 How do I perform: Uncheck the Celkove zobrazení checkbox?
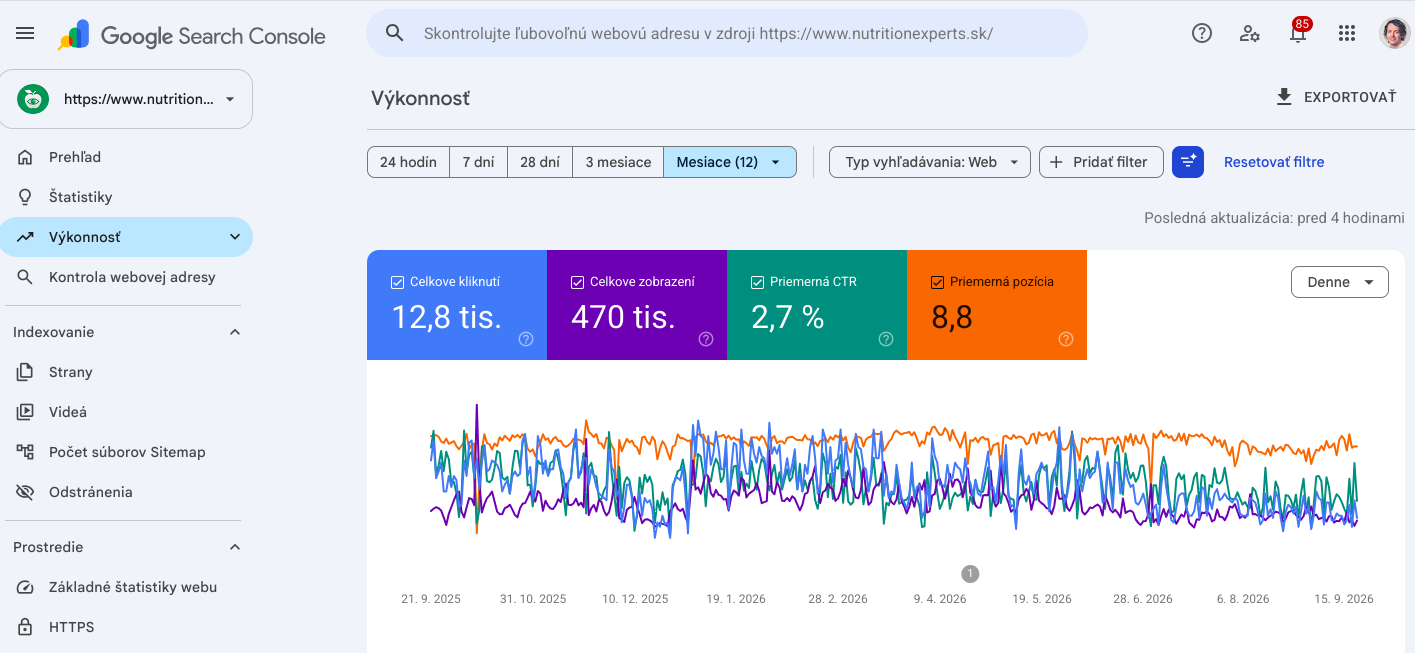coord(577,282)
